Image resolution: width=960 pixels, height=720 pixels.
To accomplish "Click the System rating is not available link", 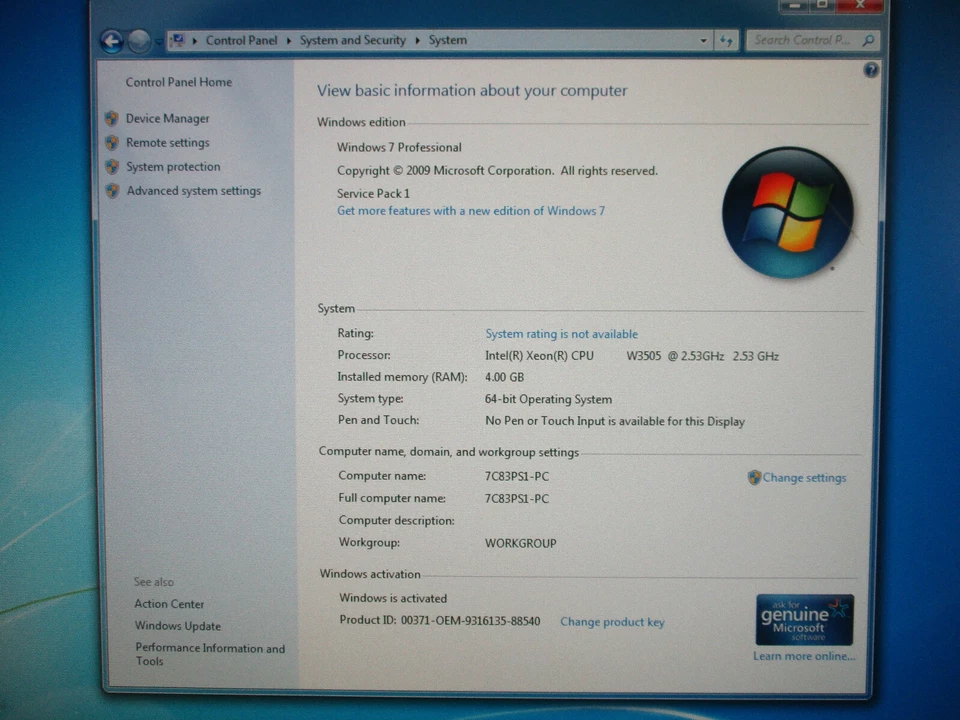I will [561, 333].
